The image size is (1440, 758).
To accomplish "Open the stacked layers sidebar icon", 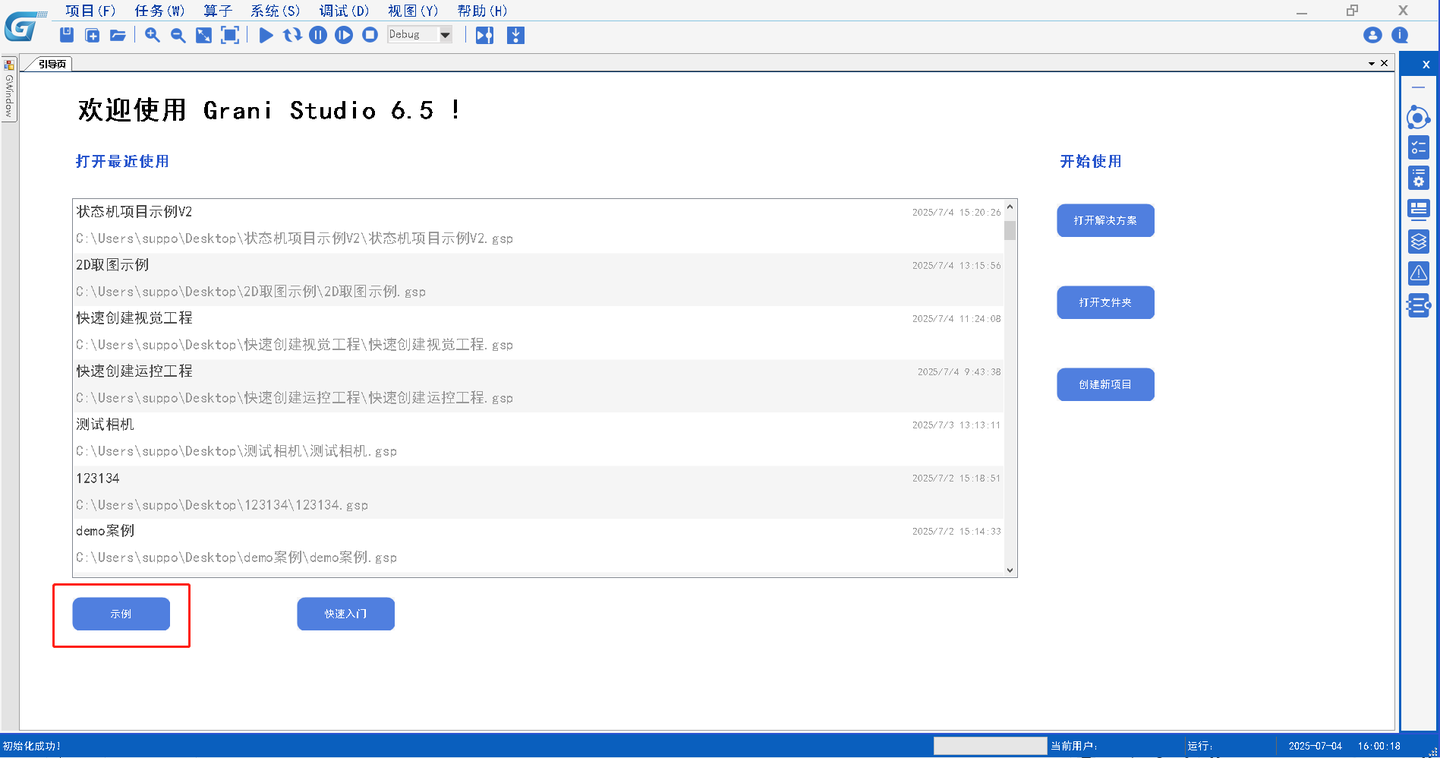I will [x=1418, y=241].
